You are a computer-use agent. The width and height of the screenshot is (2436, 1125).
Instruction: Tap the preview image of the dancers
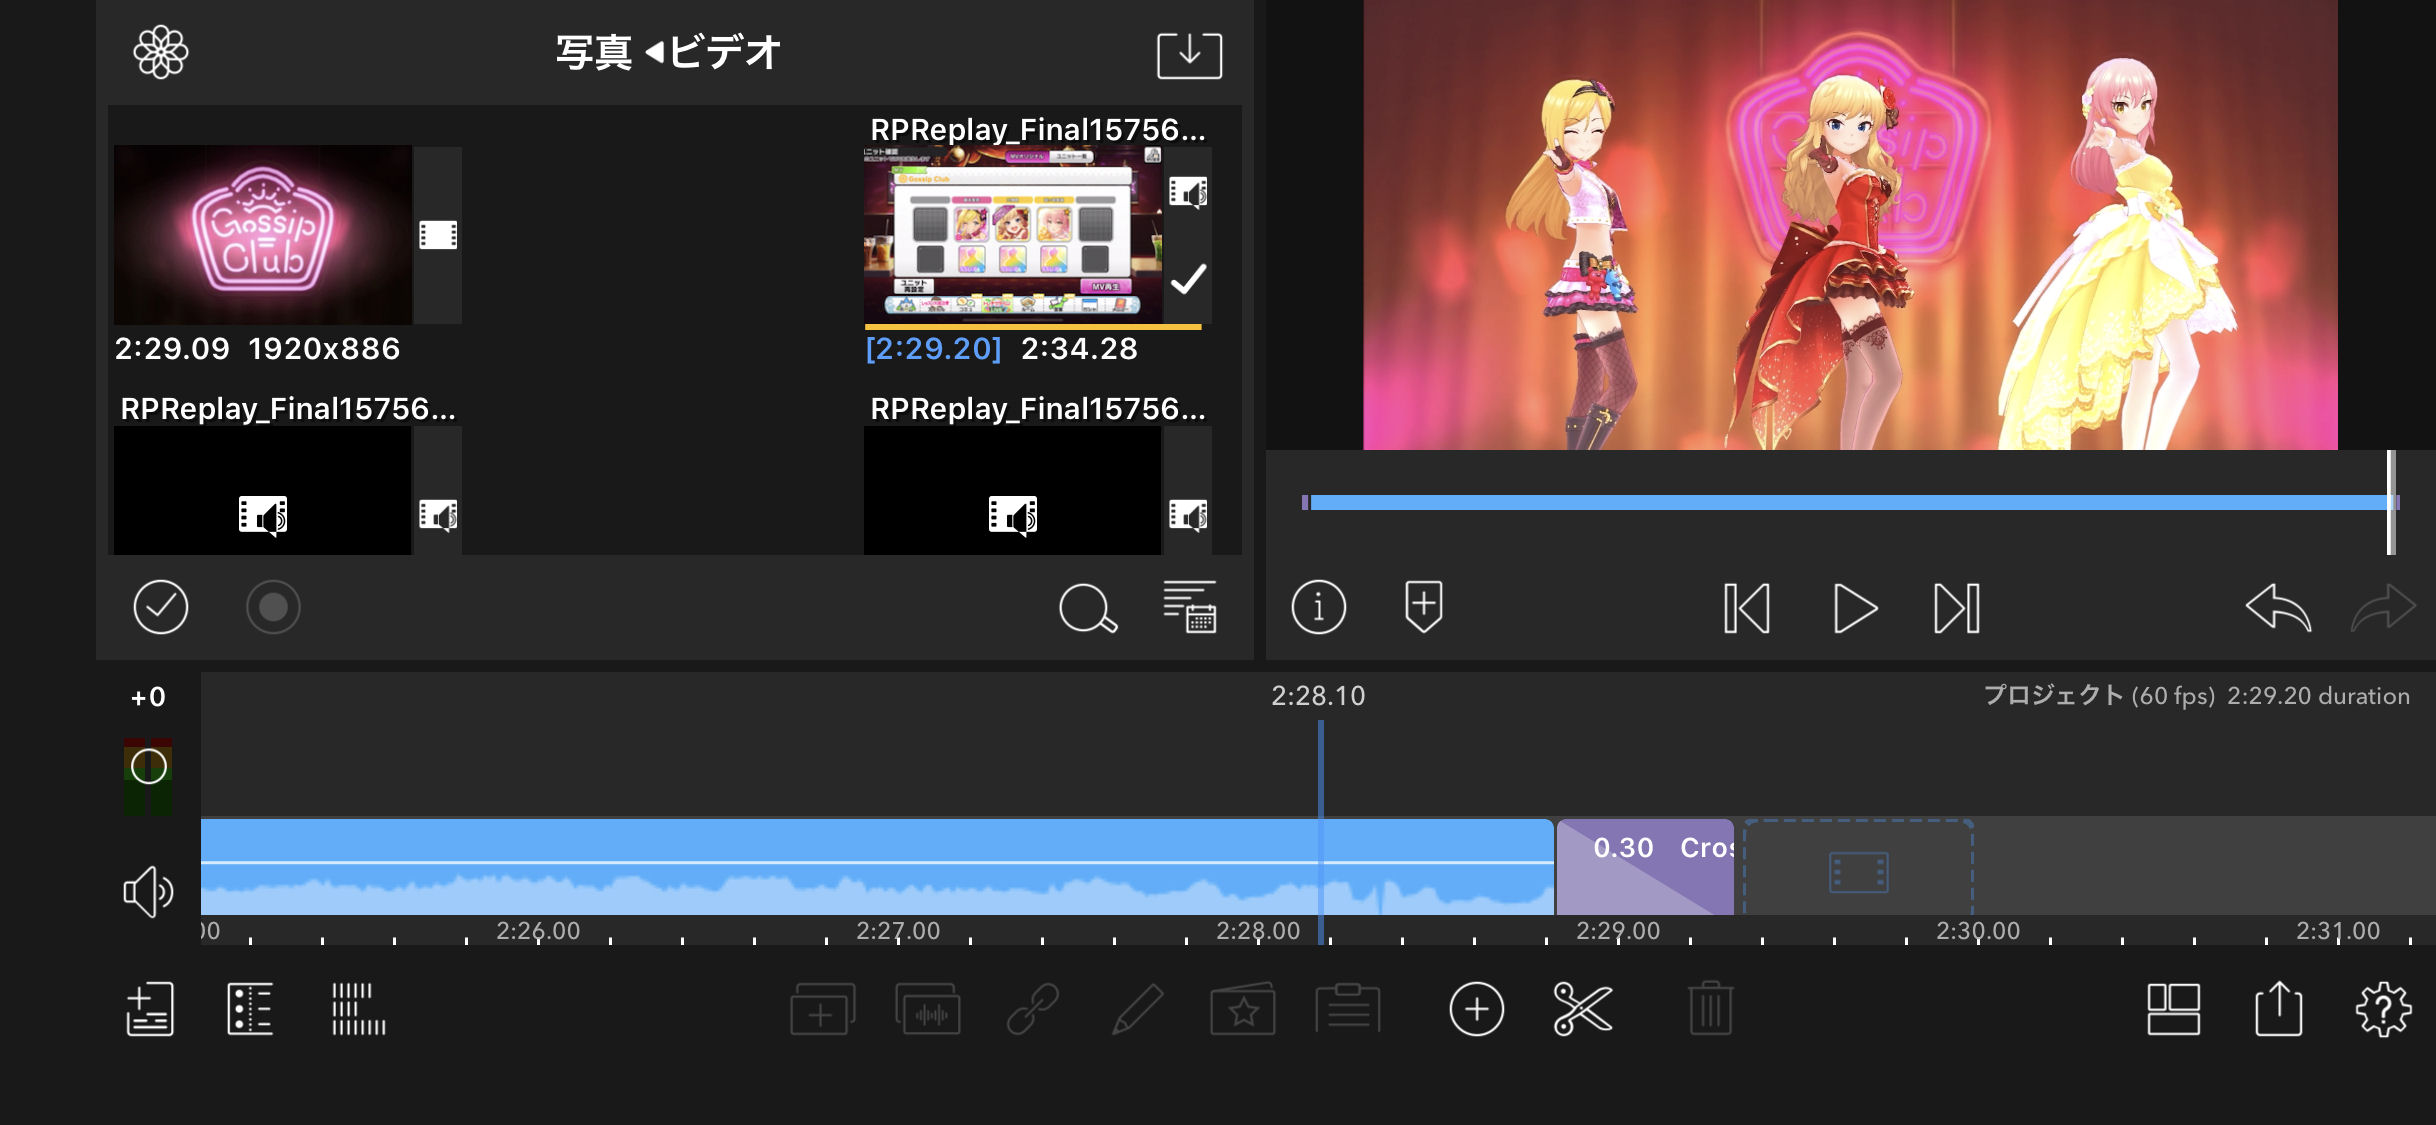pos(1850,225)
